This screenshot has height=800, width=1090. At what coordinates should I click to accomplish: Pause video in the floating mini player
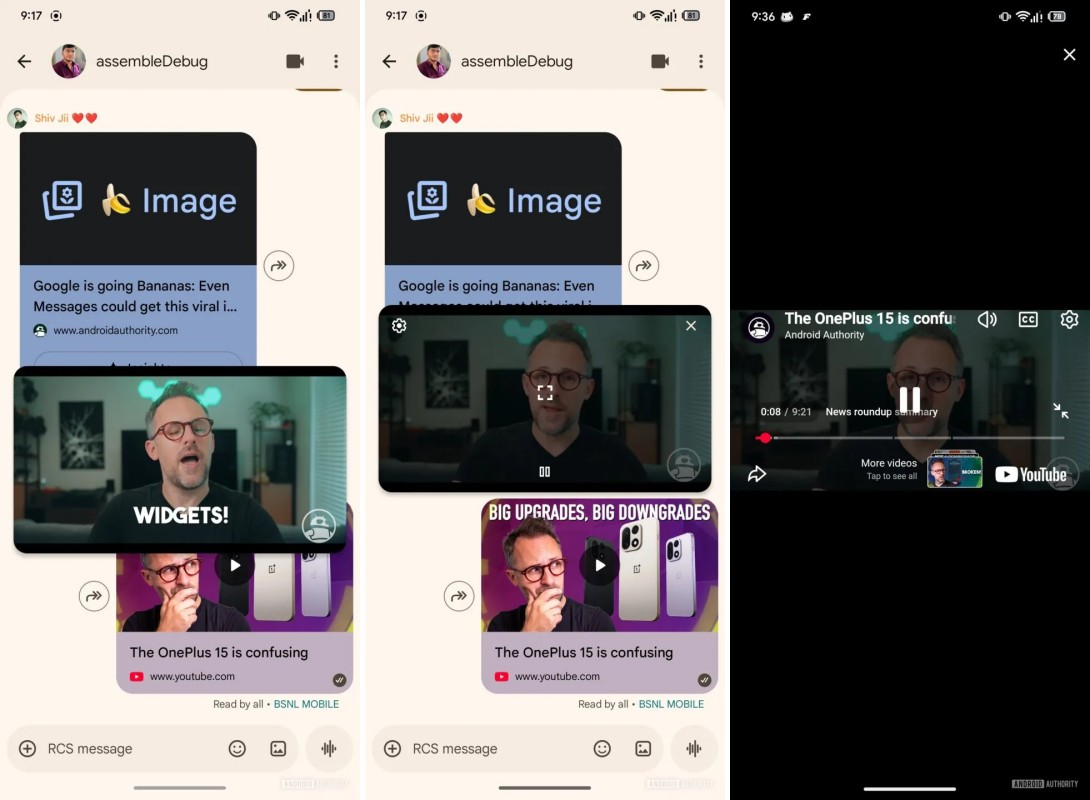[x=545, y=472]
